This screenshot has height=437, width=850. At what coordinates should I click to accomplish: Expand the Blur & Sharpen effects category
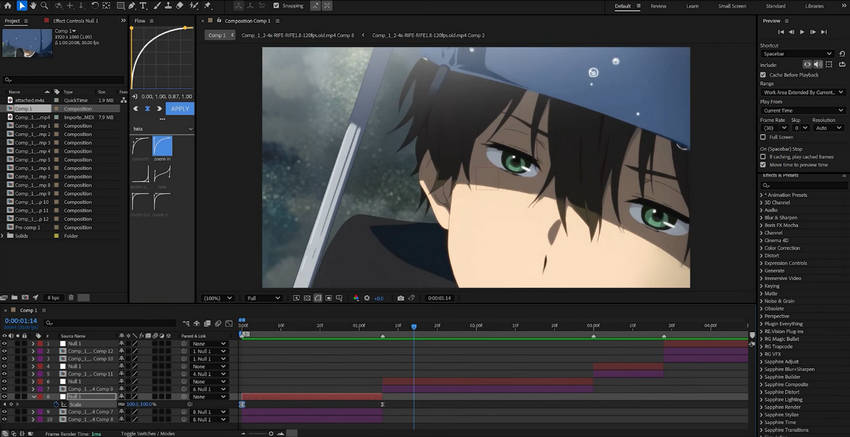click(x=761, y=217)
